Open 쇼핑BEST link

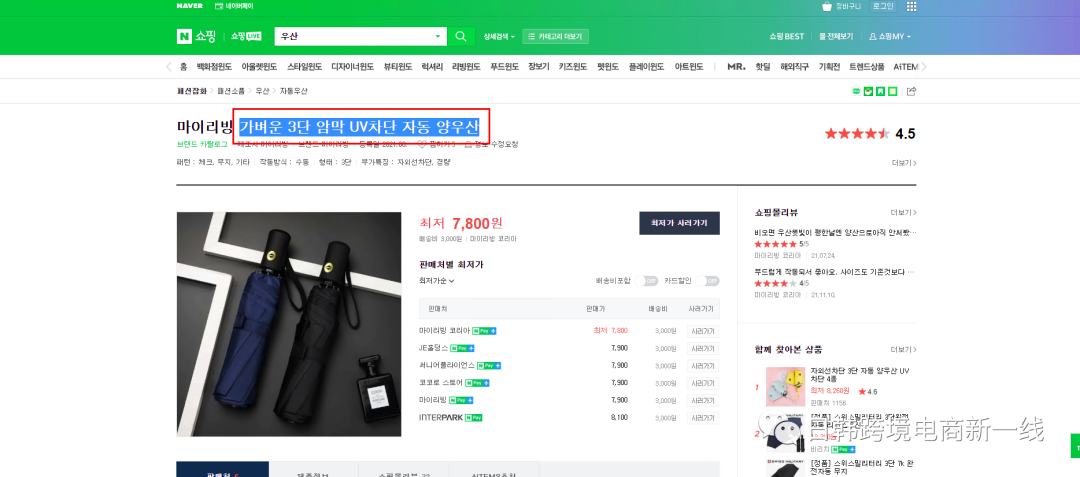[x=787, y=36]
